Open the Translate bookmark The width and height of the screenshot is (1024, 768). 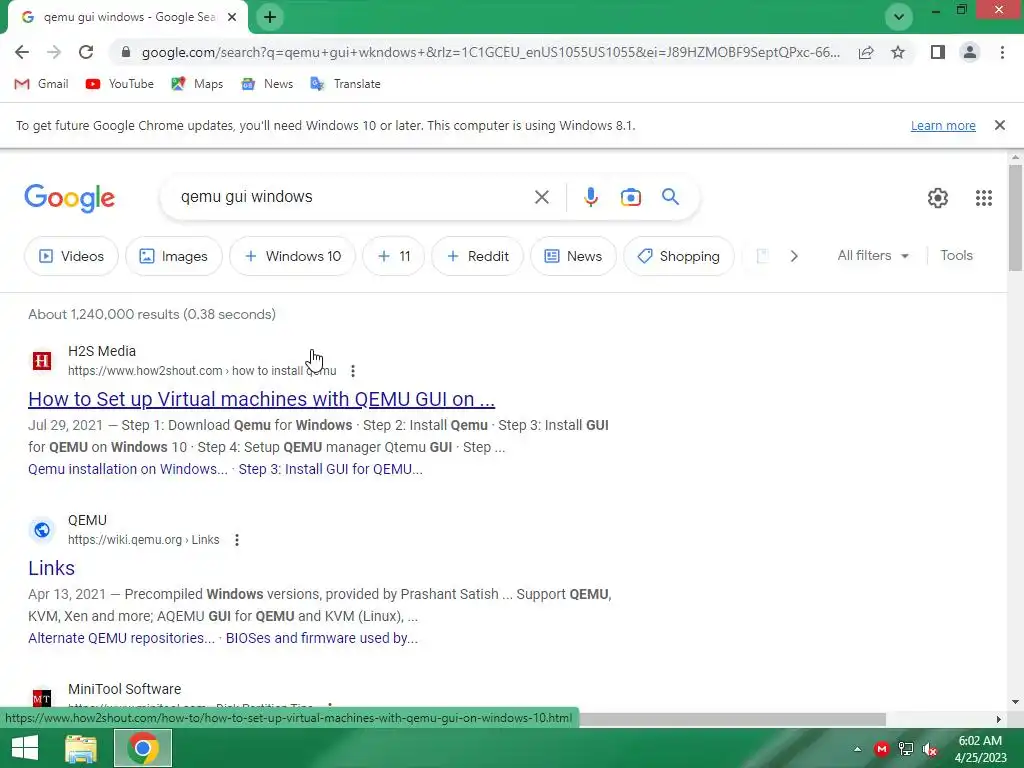click(x=345, y=84)
